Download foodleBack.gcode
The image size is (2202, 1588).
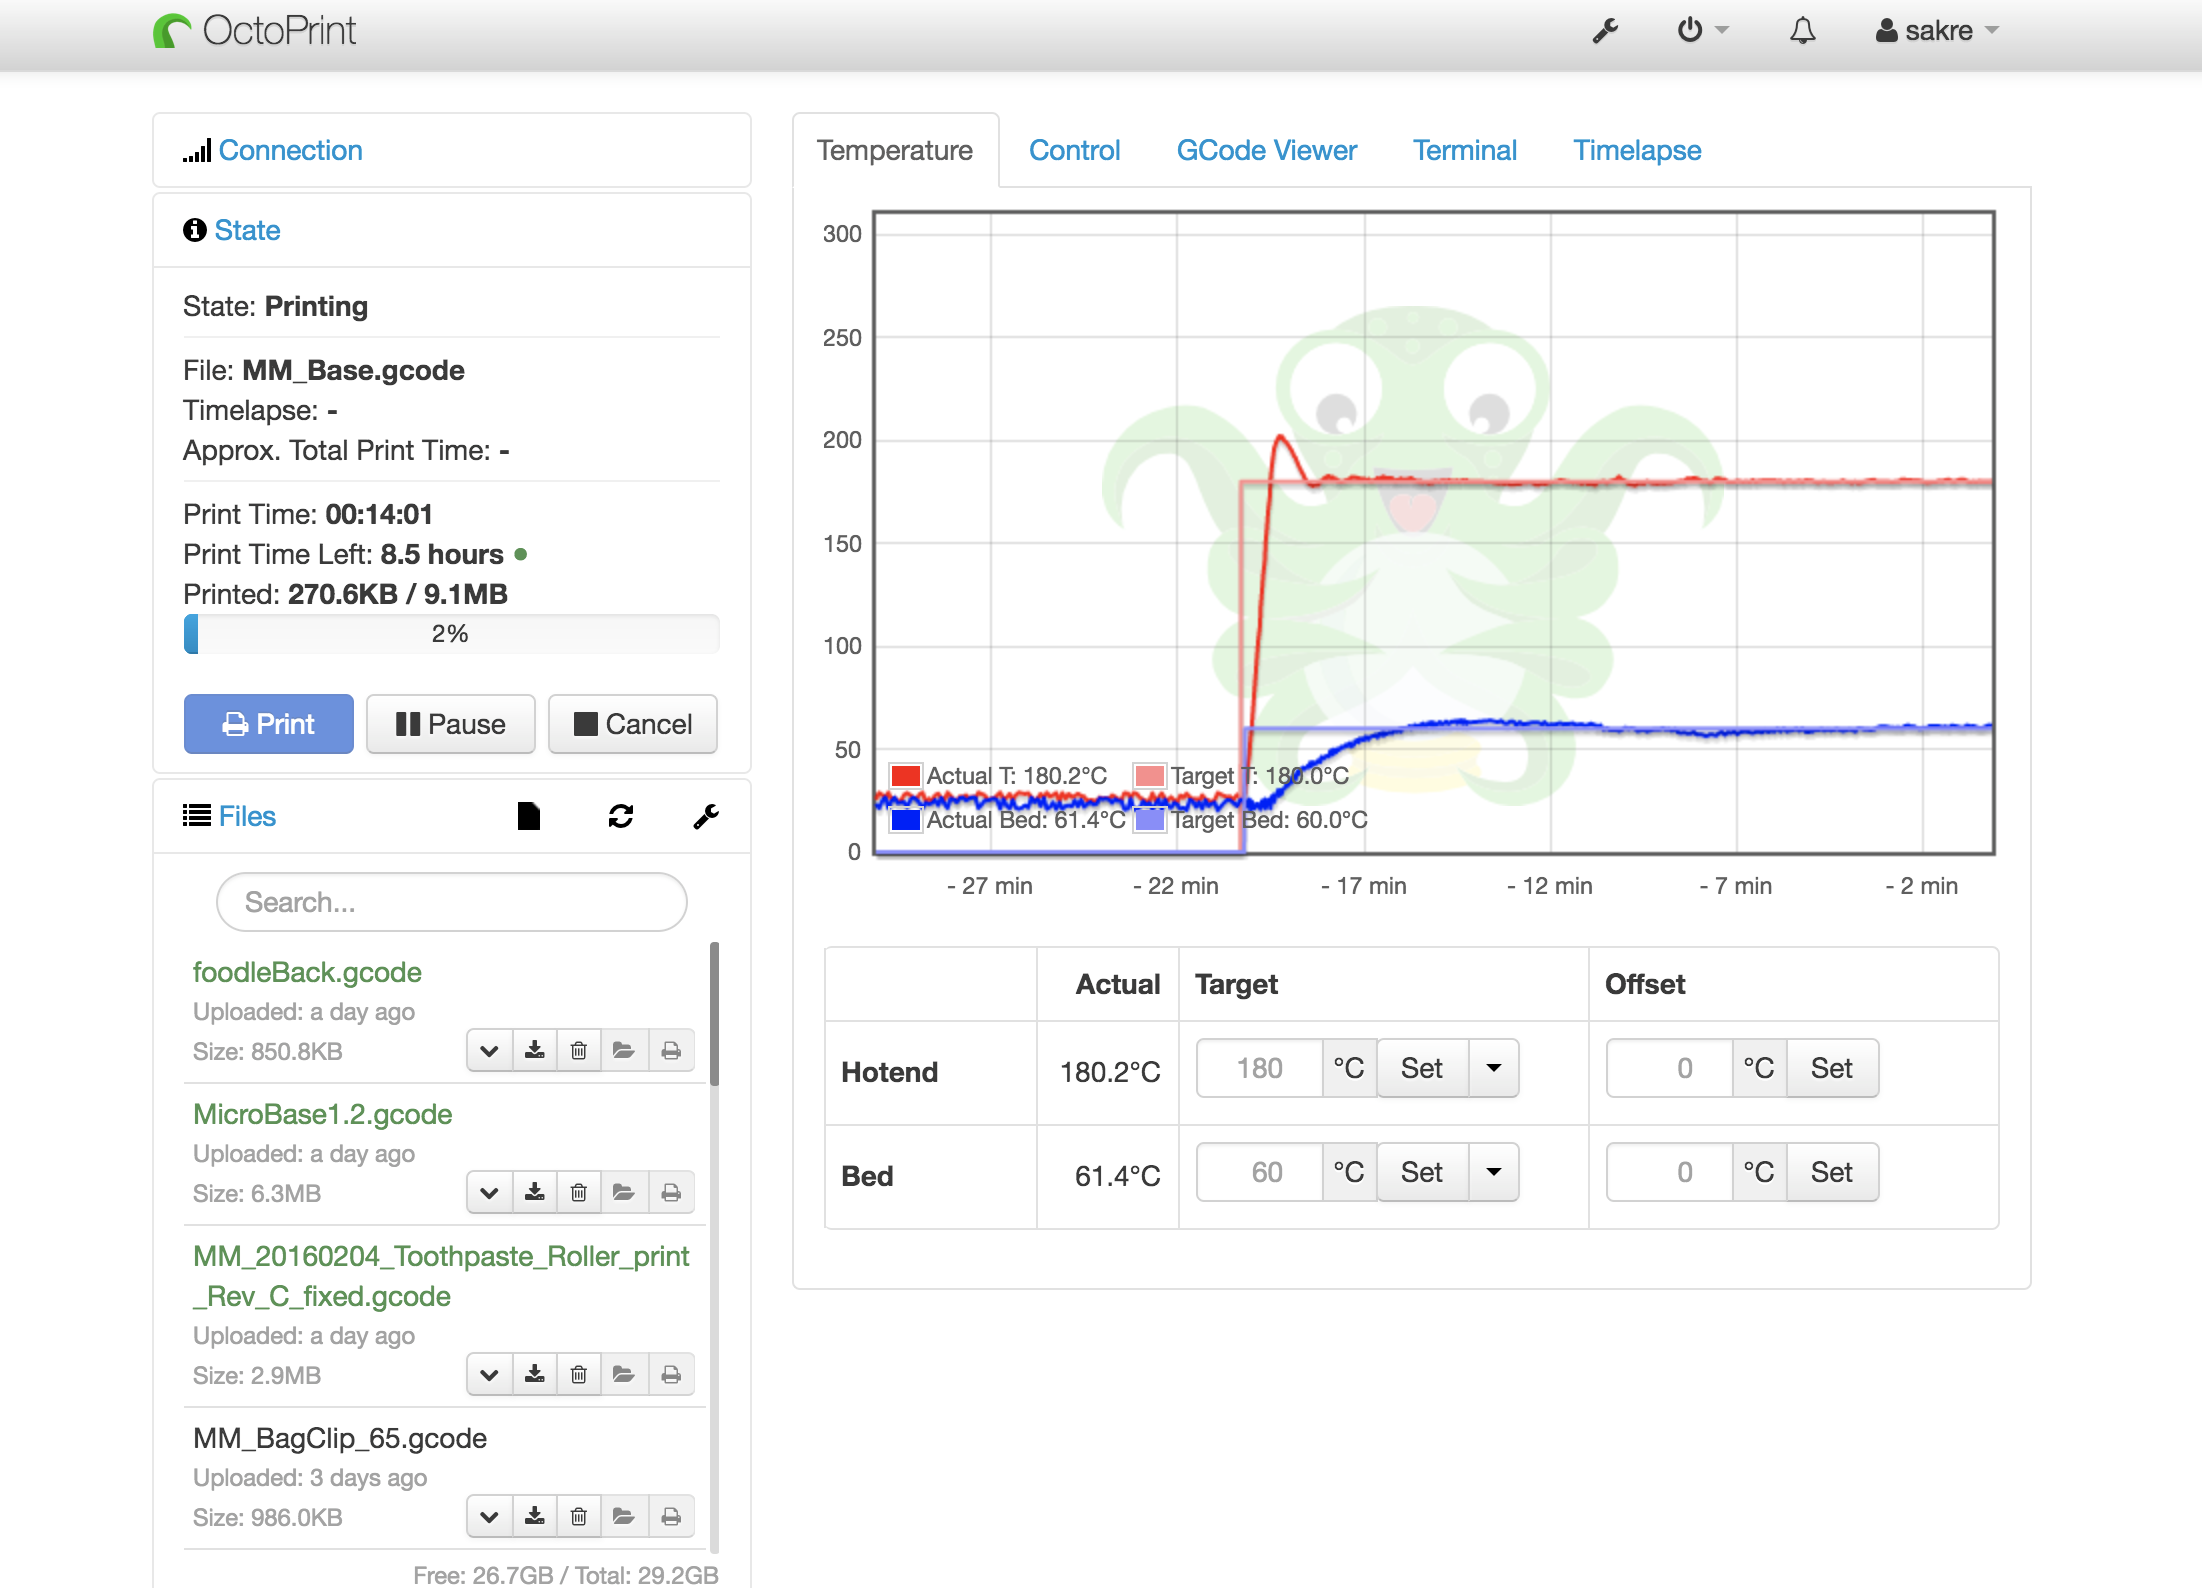(535, 1051)
